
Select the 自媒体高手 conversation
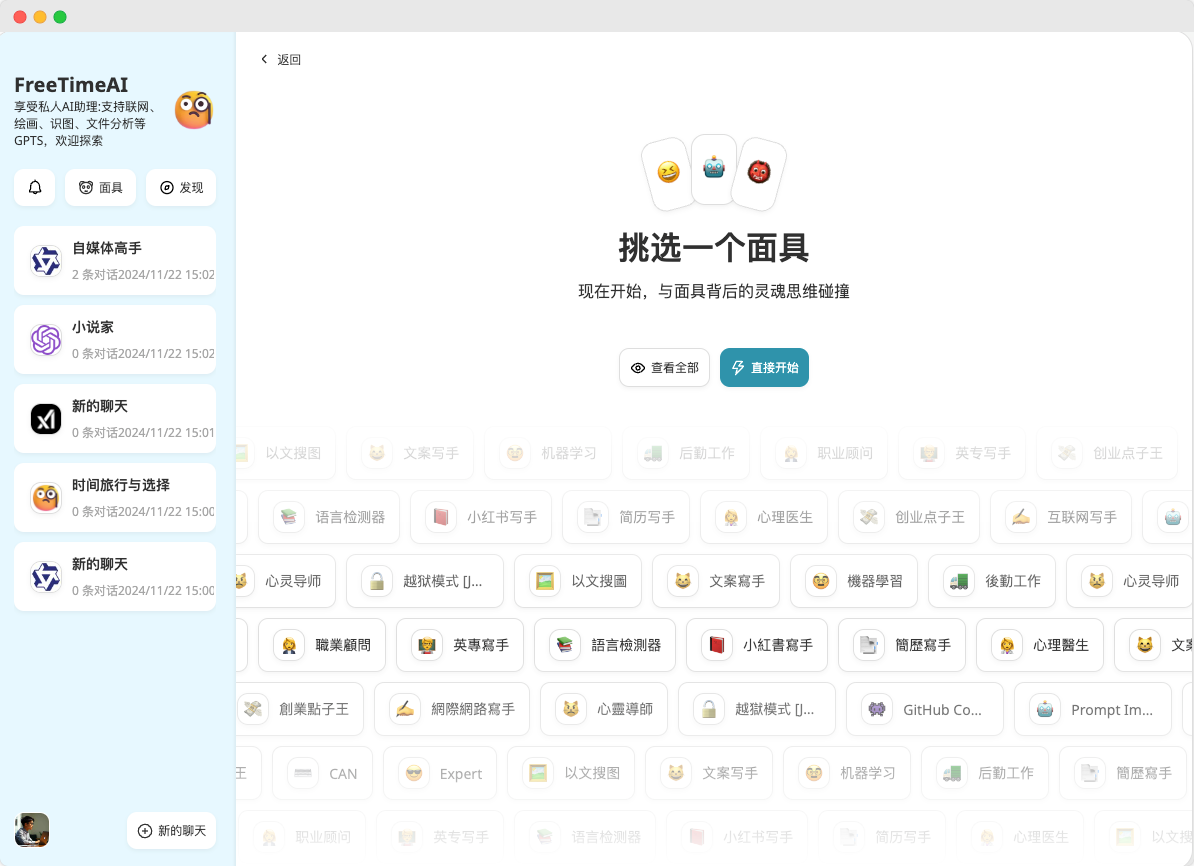114,261
